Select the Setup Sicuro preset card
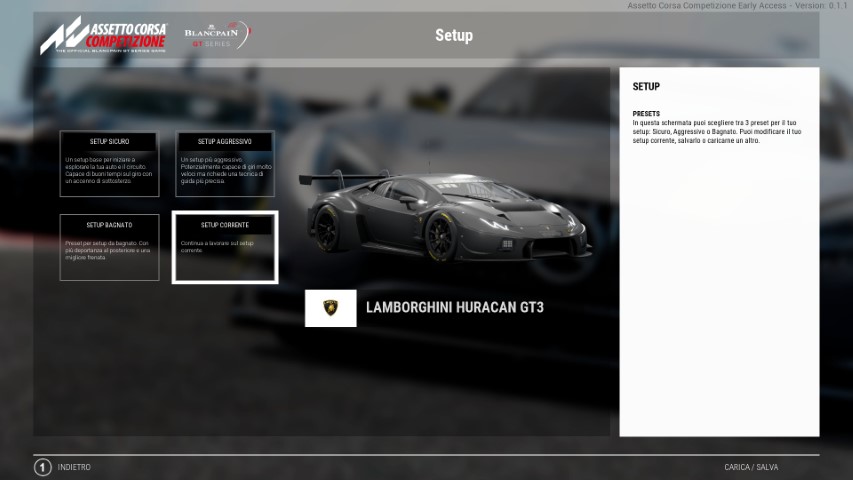The height and width of the screenshot is (480, 853). pos(109,163)
